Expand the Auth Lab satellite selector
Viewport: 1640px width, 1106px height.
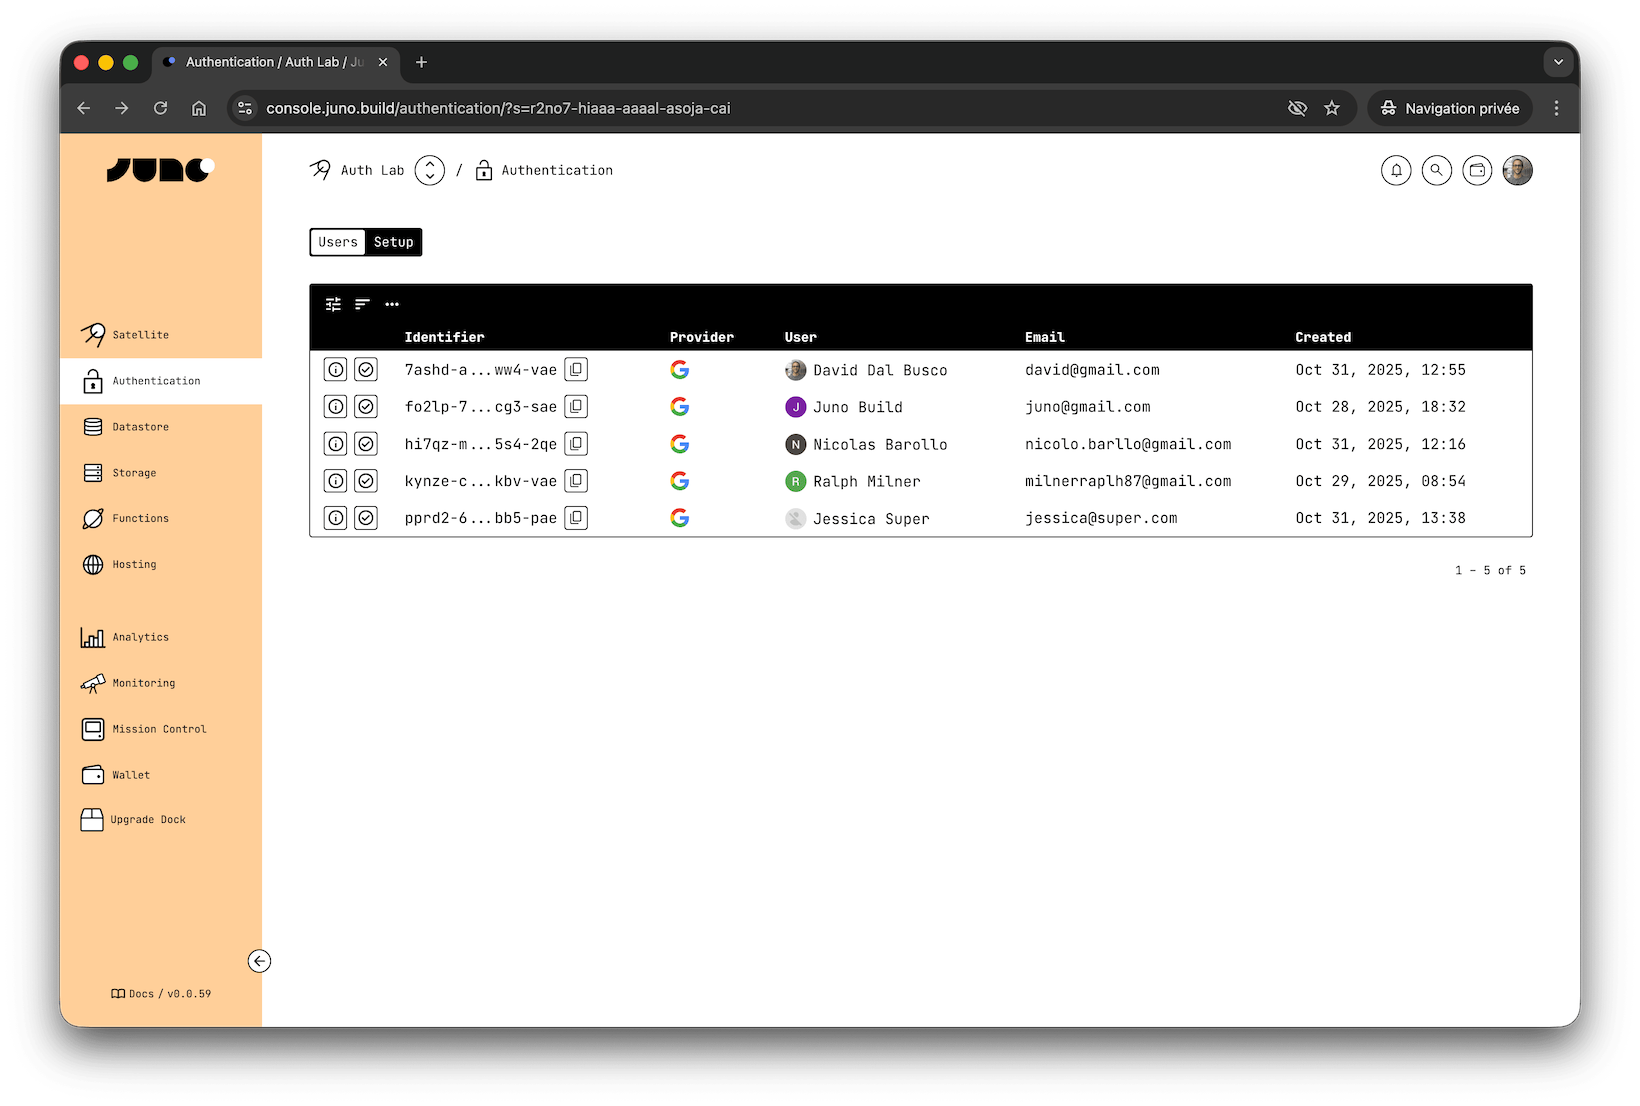429,170
